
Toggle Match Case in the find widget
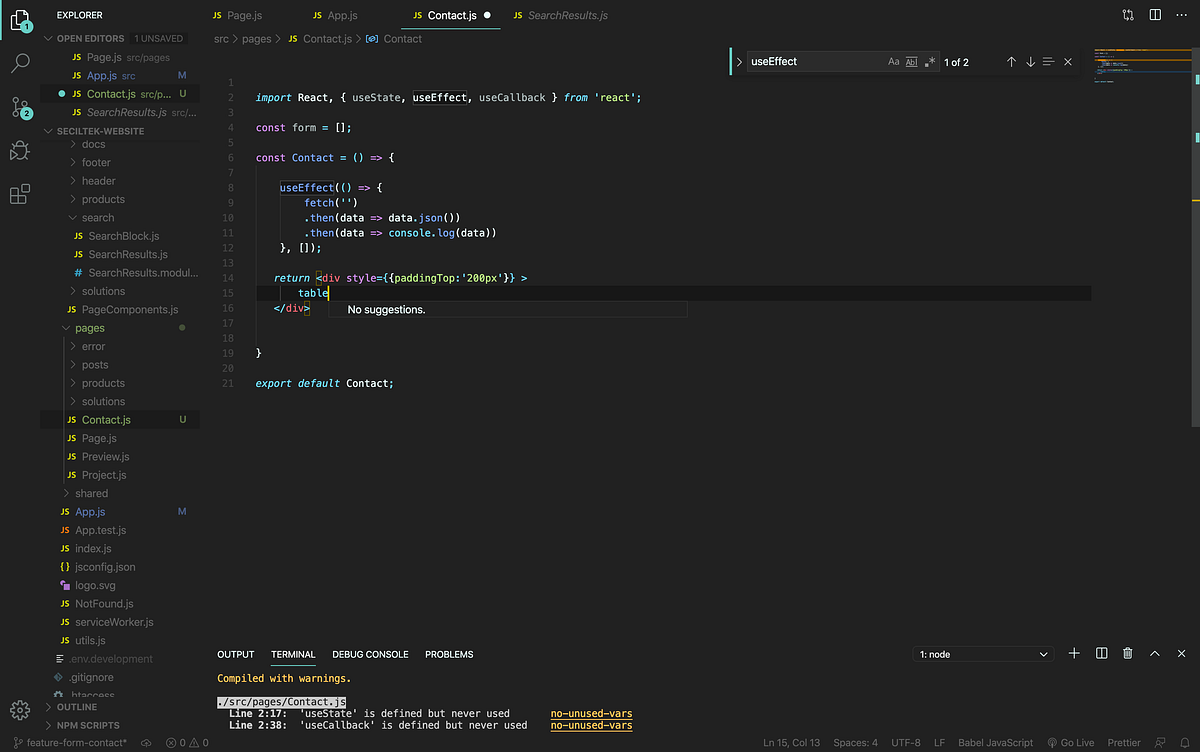(x=893, y=61)
